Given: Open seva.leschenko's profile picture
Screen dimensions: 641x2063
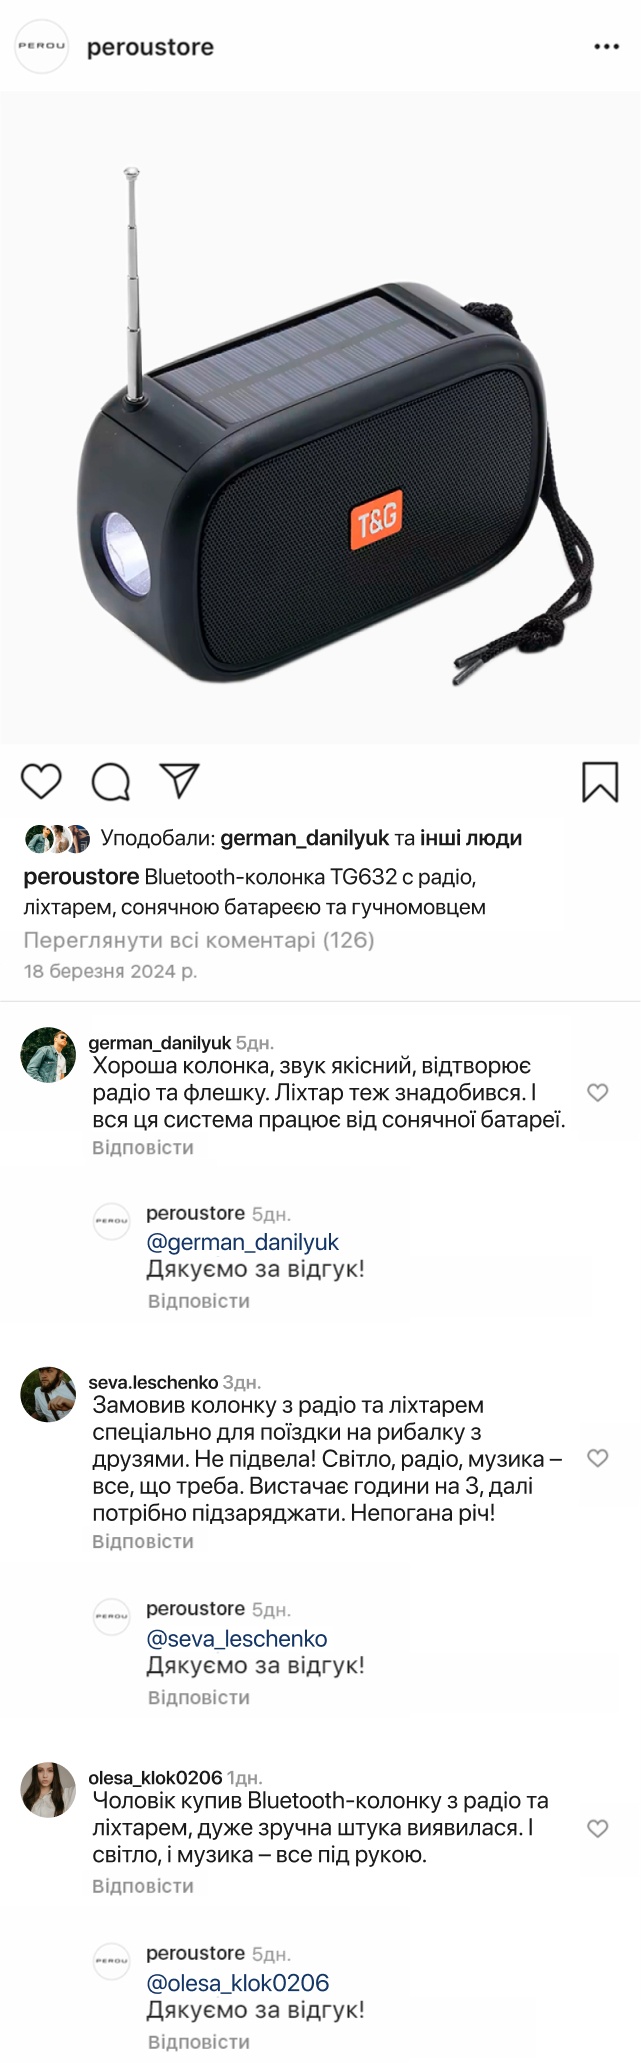Looking at the screenshot, I should point(48,1394).
